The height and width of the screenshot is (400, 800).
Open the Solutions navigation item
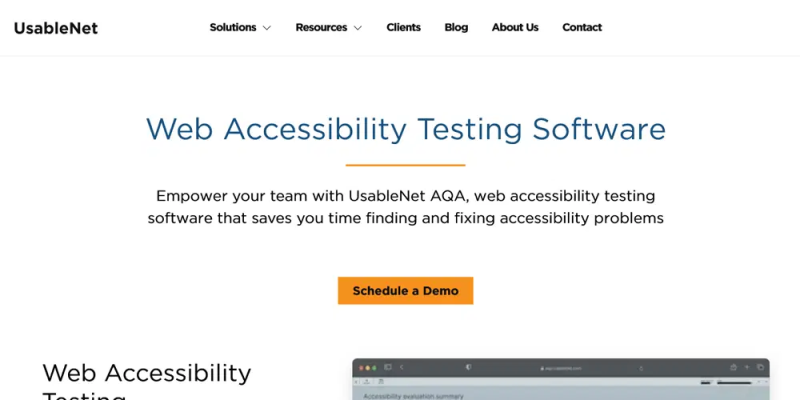(233, 28)
